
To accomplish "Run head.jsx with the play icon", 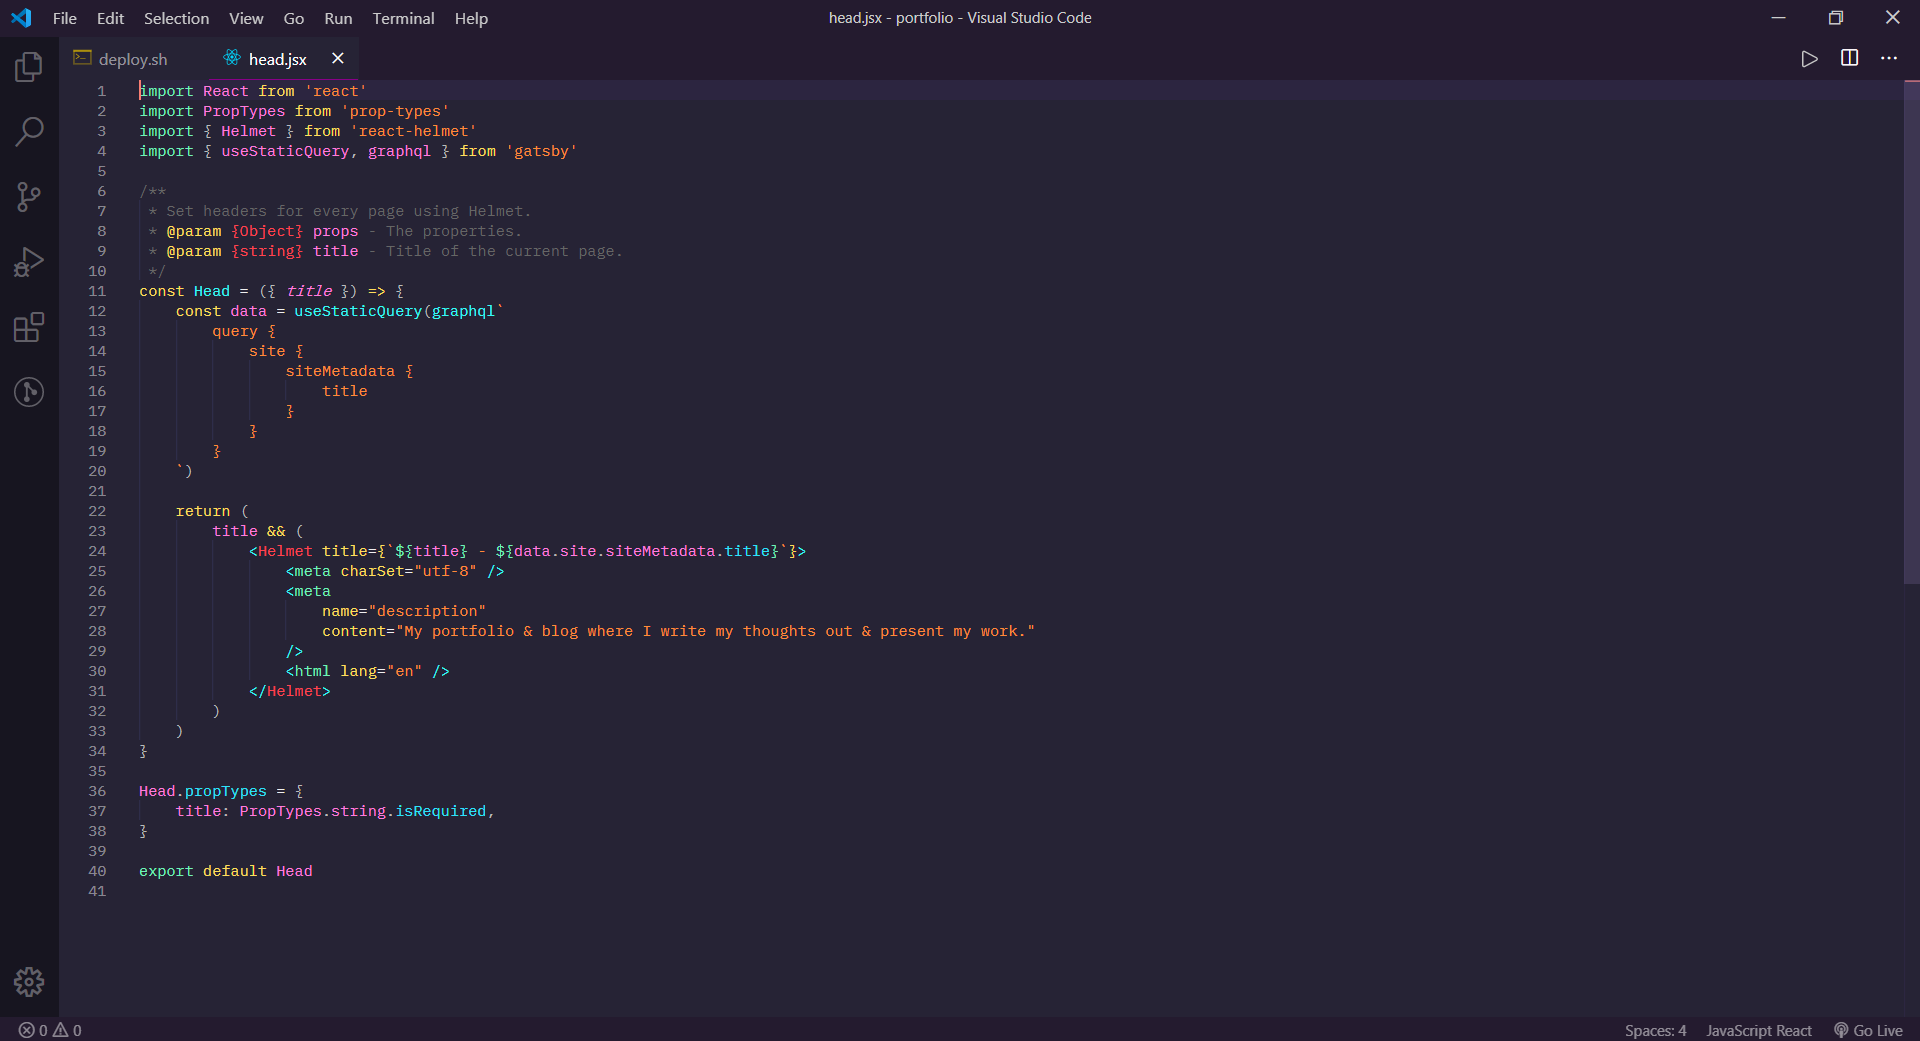I will (1809, 58).
